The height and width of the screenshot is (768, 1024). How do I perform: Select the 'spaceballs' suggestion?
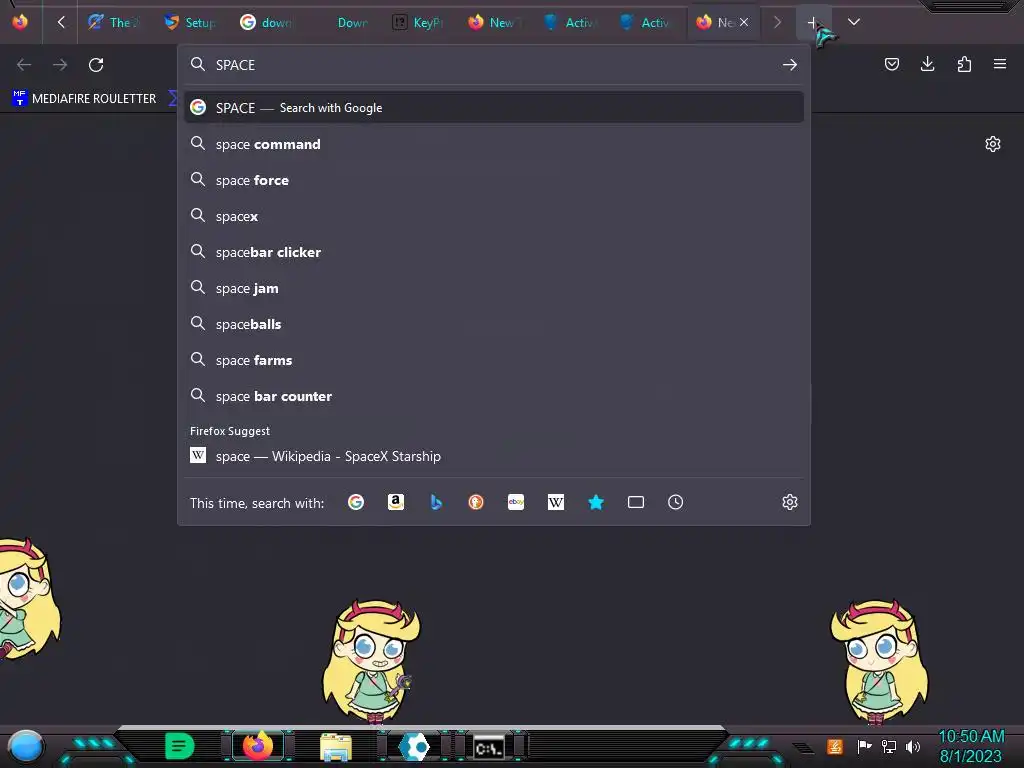pyautogui.click(x=494, y=323)
